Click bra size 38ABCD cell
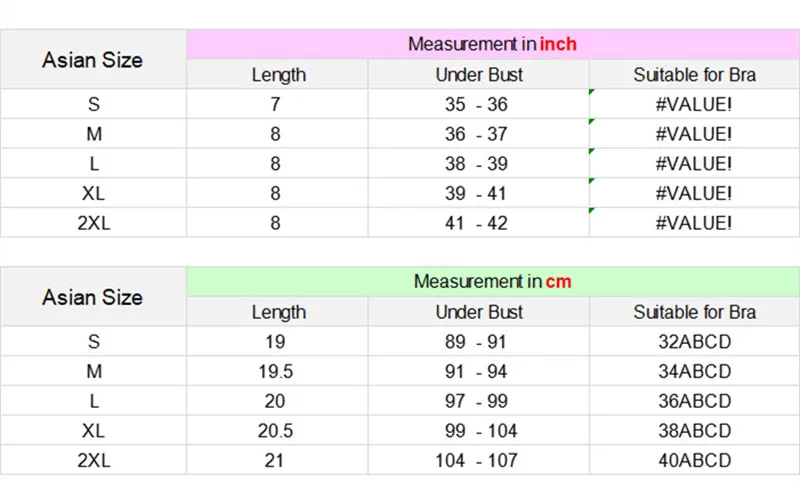This screenshot has height=496, width=800. tap(694, 430)
